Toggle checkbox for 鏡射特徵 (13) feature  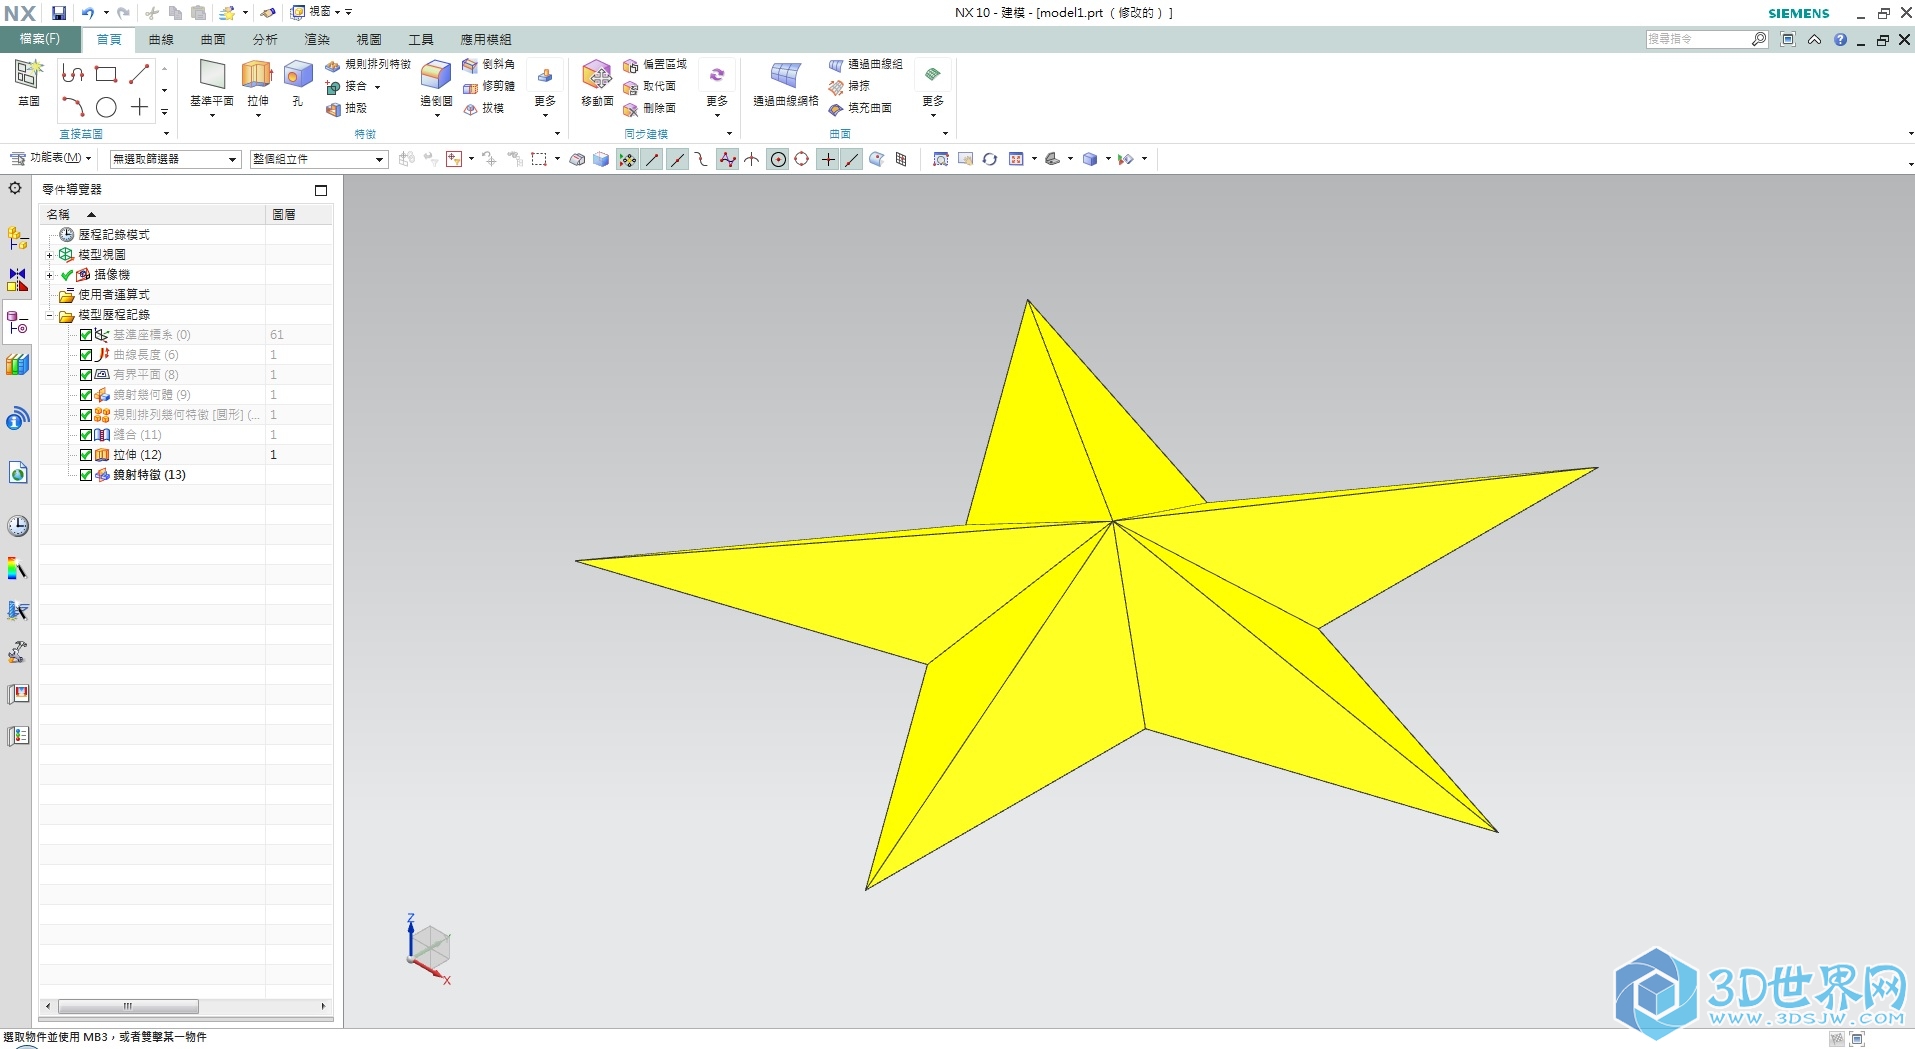(86, 475)
